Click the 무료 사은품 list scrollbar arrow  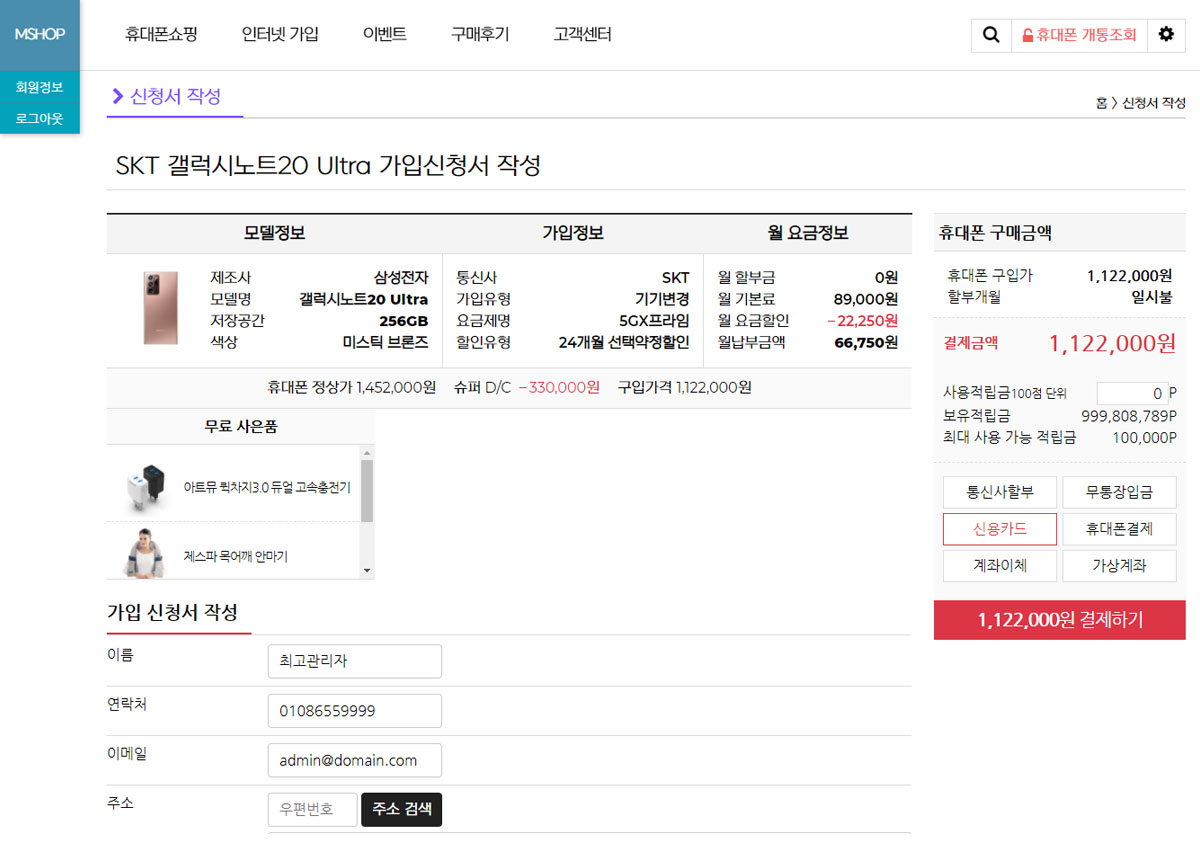[369, 572]
